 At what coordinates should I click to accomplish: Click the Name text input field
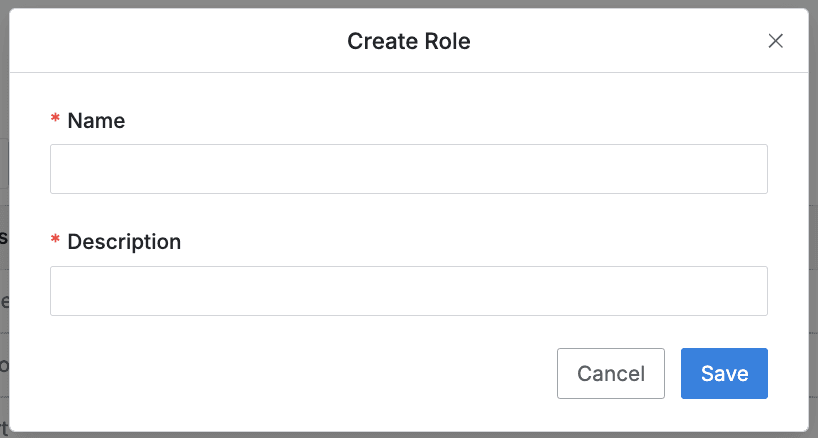tap(408, 169)
